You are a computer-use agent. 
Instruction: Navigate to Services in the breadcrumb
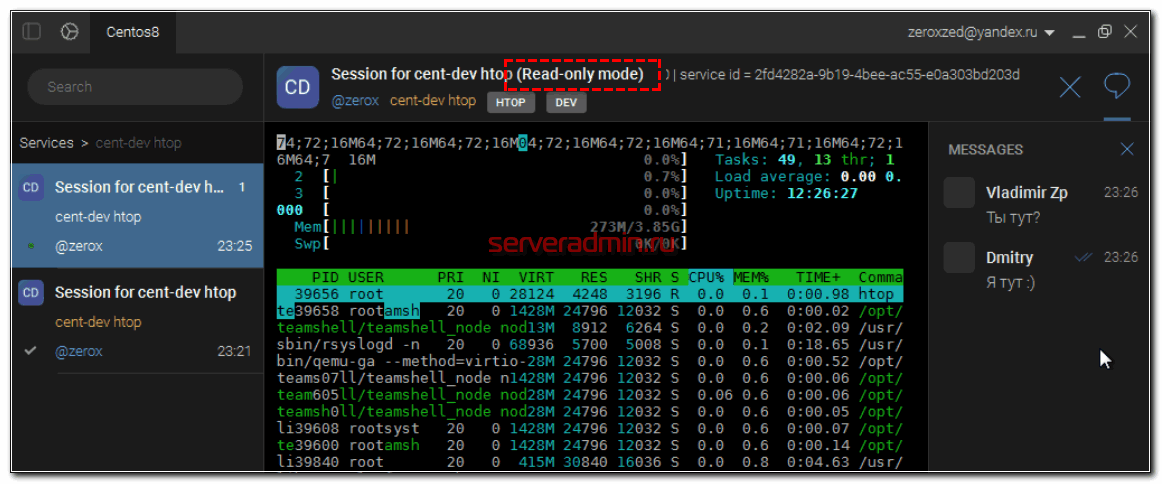[46, 143]
